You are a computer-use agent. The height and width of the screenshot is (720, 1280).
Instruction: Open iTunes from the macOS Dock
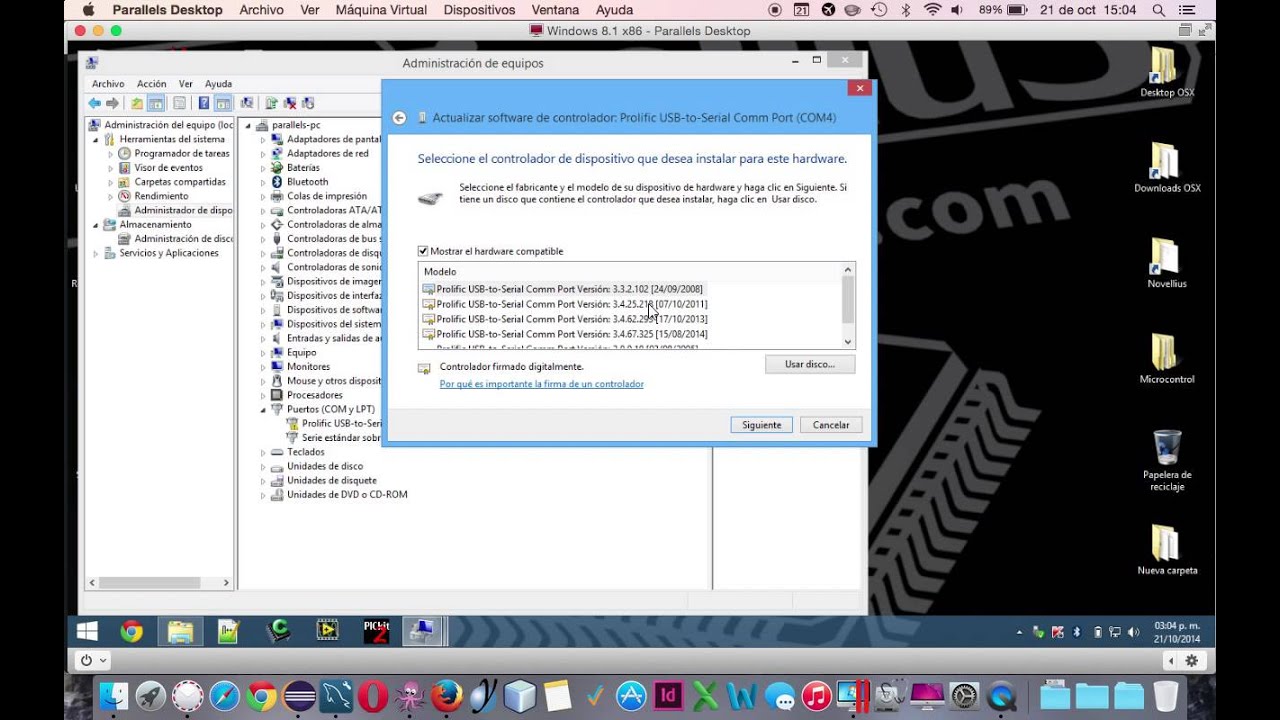(816, 696)
